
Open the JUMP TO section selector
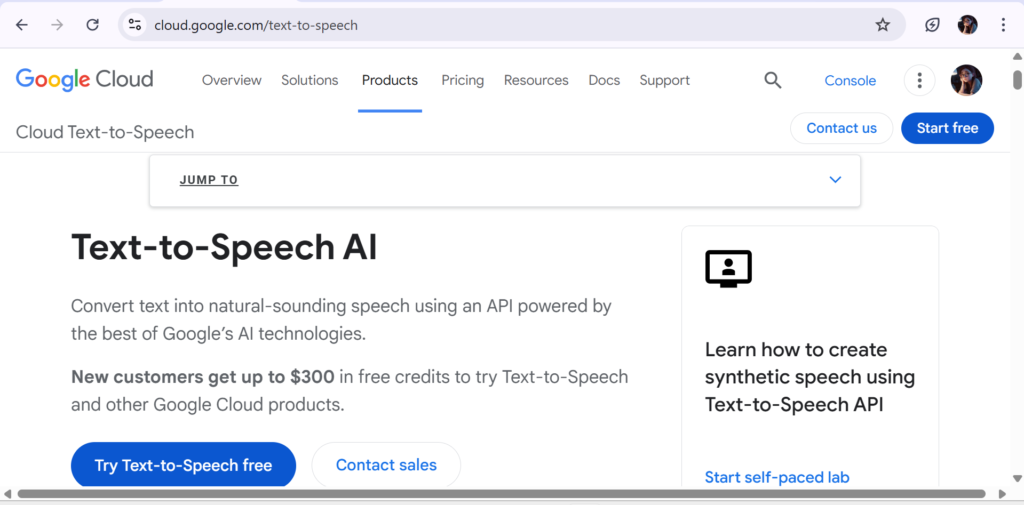(x=504, y=180)
